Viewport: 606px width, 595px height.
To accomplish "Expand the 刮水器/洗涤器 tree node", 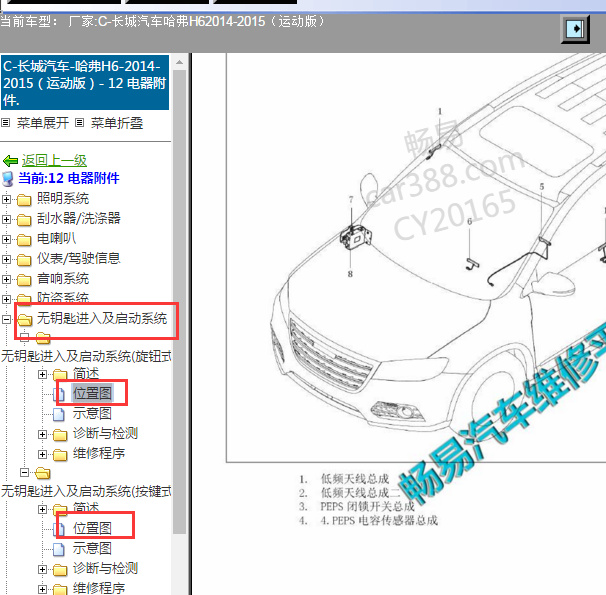I will click(x=6, y=219).
